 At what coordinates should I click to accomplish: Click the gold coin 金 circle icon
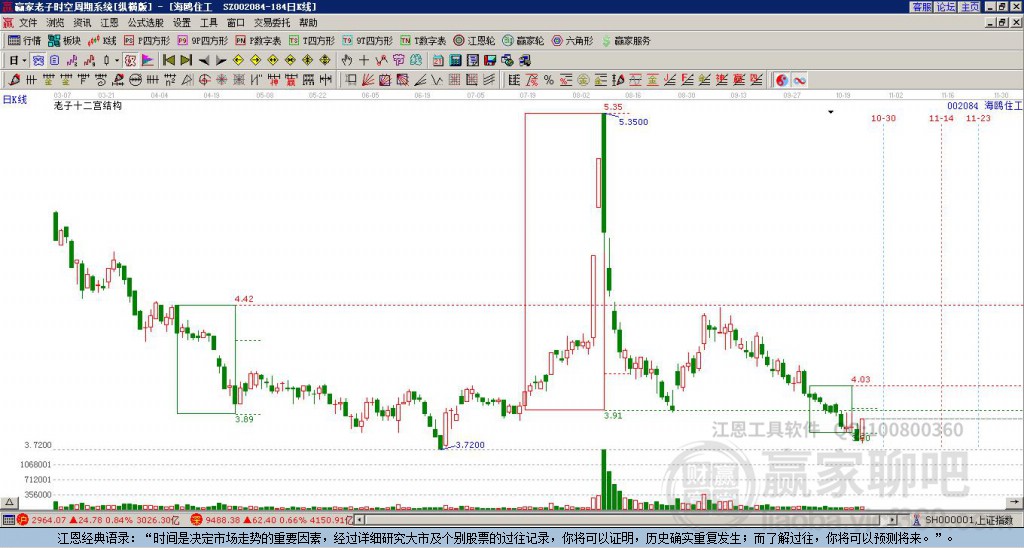coord(583,80)
